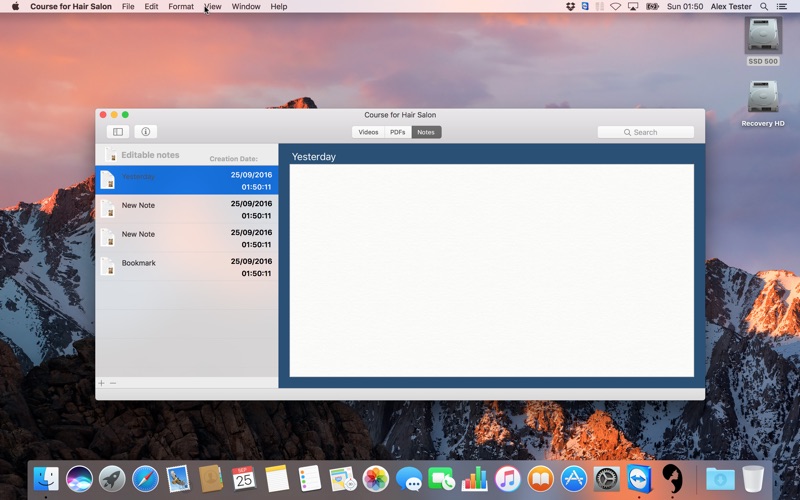Viewport: 800px width, 500px height.
Task: Switch to the PDFs tab
Action: (397, 132)
